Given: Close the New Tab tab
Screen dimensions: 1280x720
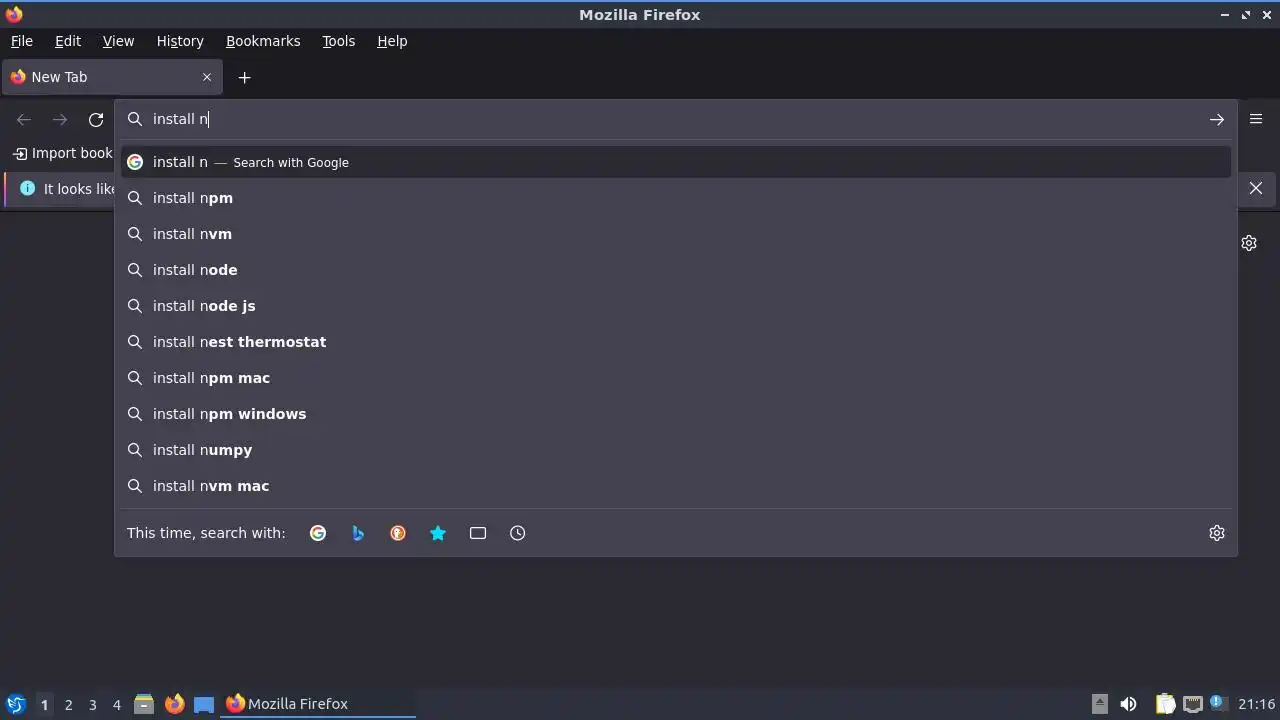Looking at the screenshot, I should tap(207, 77).
